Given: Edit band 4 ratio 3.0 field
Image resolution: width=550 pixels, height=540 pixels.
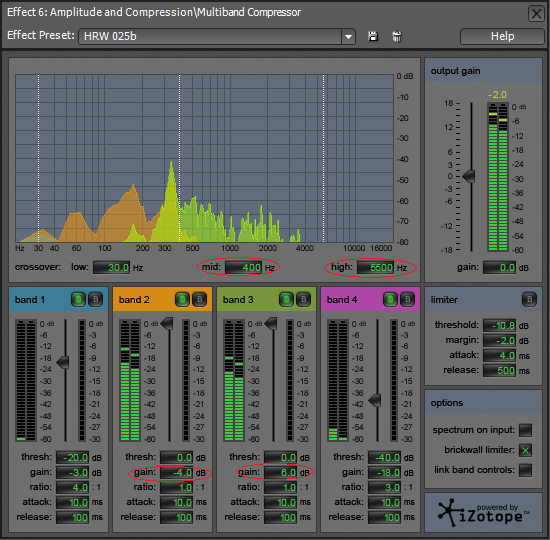Looking at the screenshot, I should 384,487.
